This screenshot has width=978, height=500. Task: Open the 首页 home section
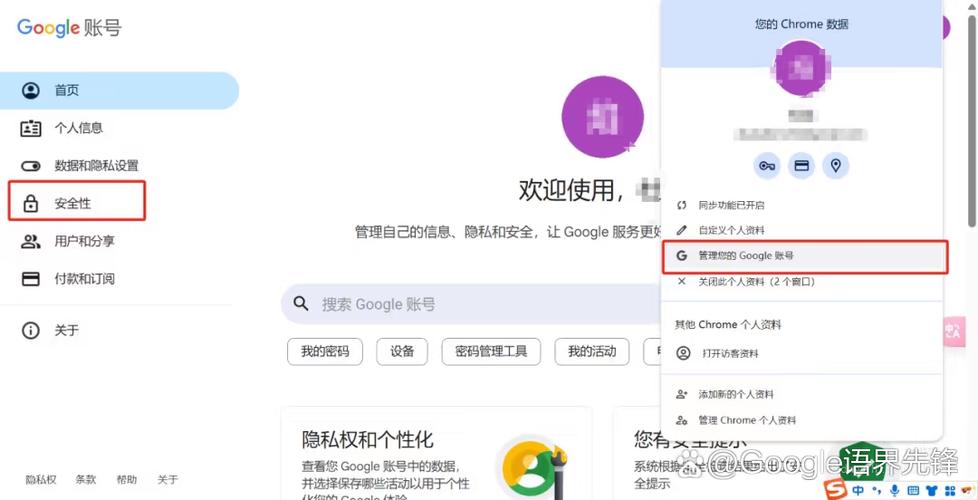pyautogui.click(x=119, y=90)
